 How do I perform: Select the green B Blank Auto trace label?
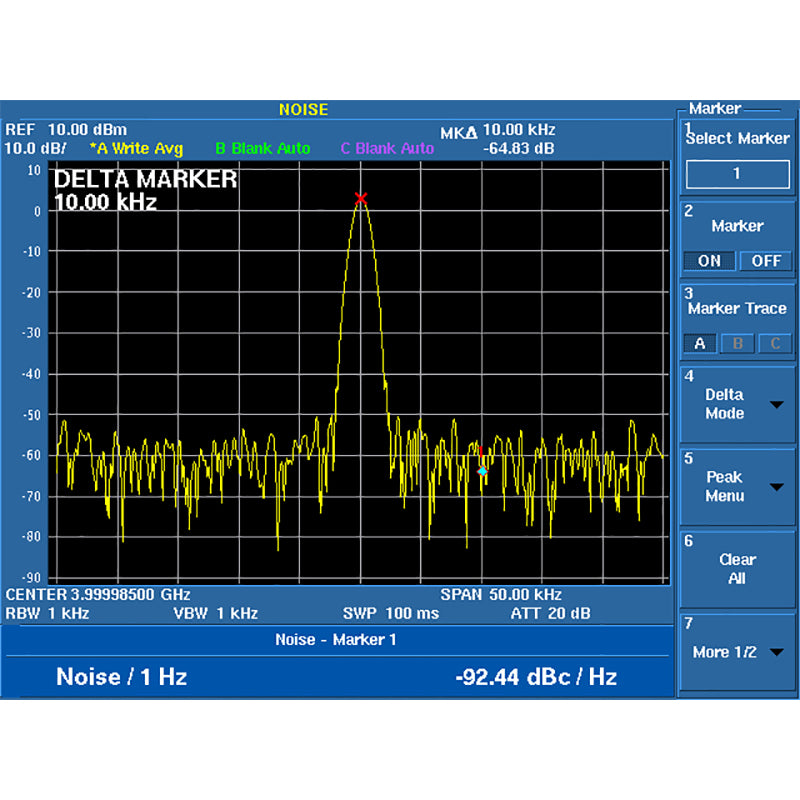point(263,149)
